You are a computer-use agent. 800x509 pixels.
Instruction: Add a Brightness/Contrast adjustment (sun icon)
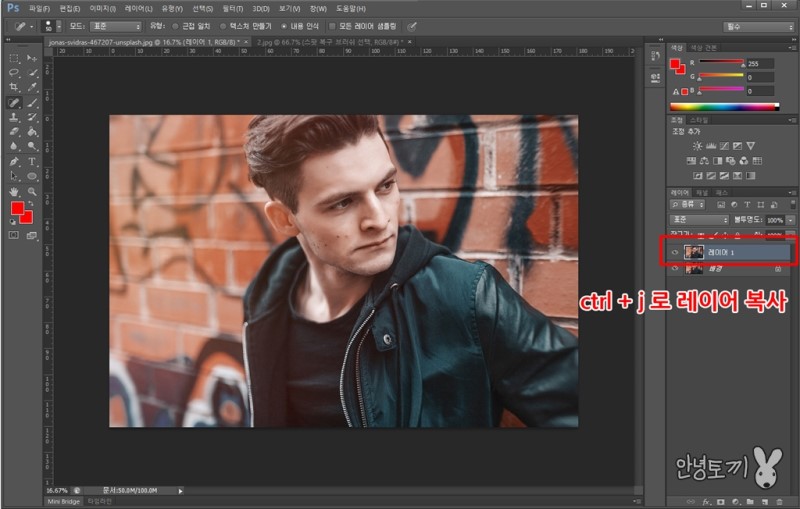point(697,146)
